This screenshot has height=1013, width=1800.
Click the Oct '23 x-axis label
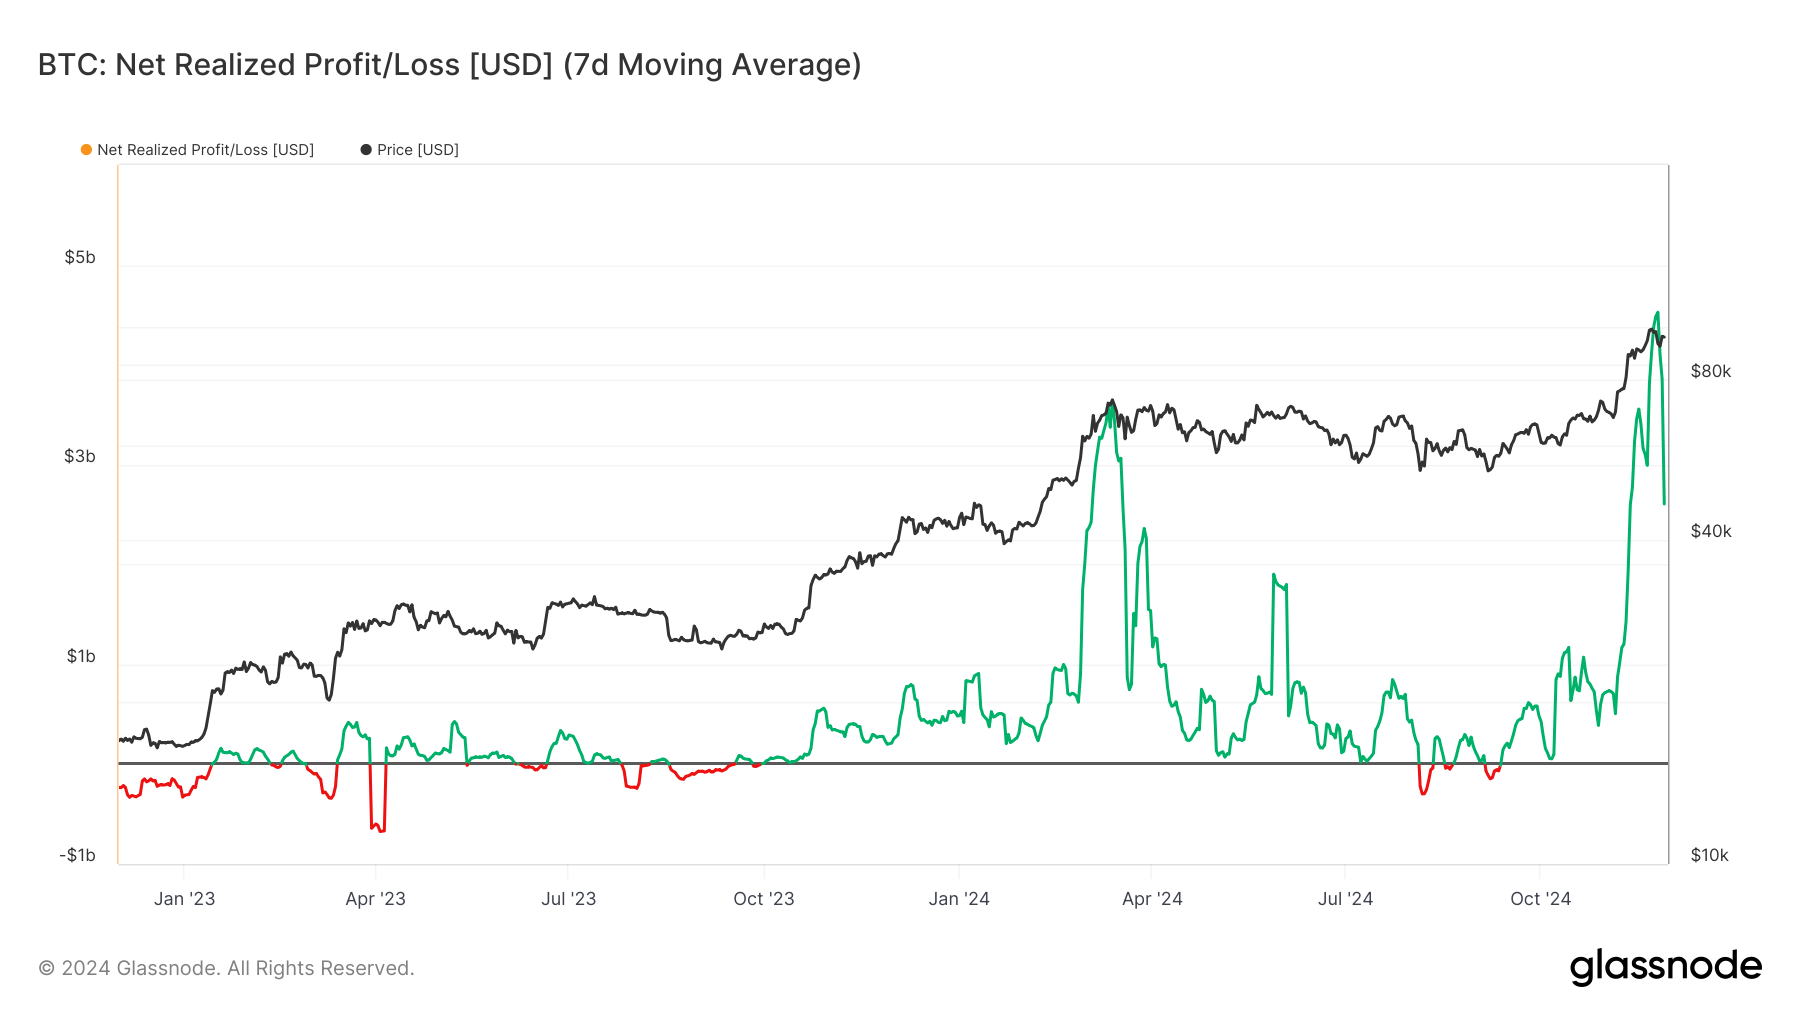pos(763,899)
